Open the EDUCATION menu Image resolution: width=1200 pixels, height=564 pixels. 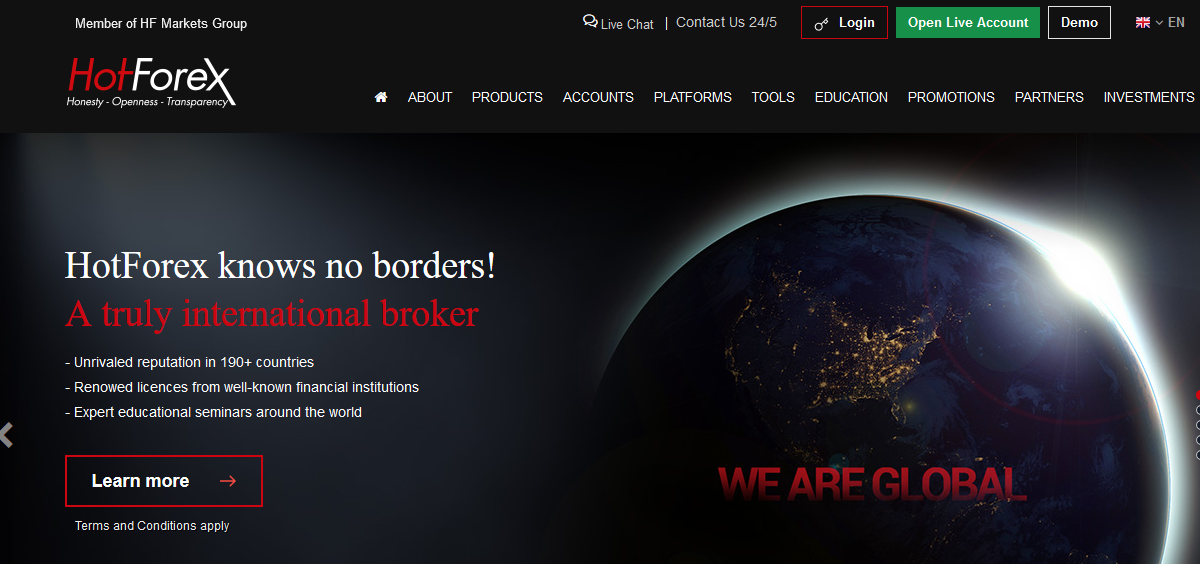(x=851, y=97)
